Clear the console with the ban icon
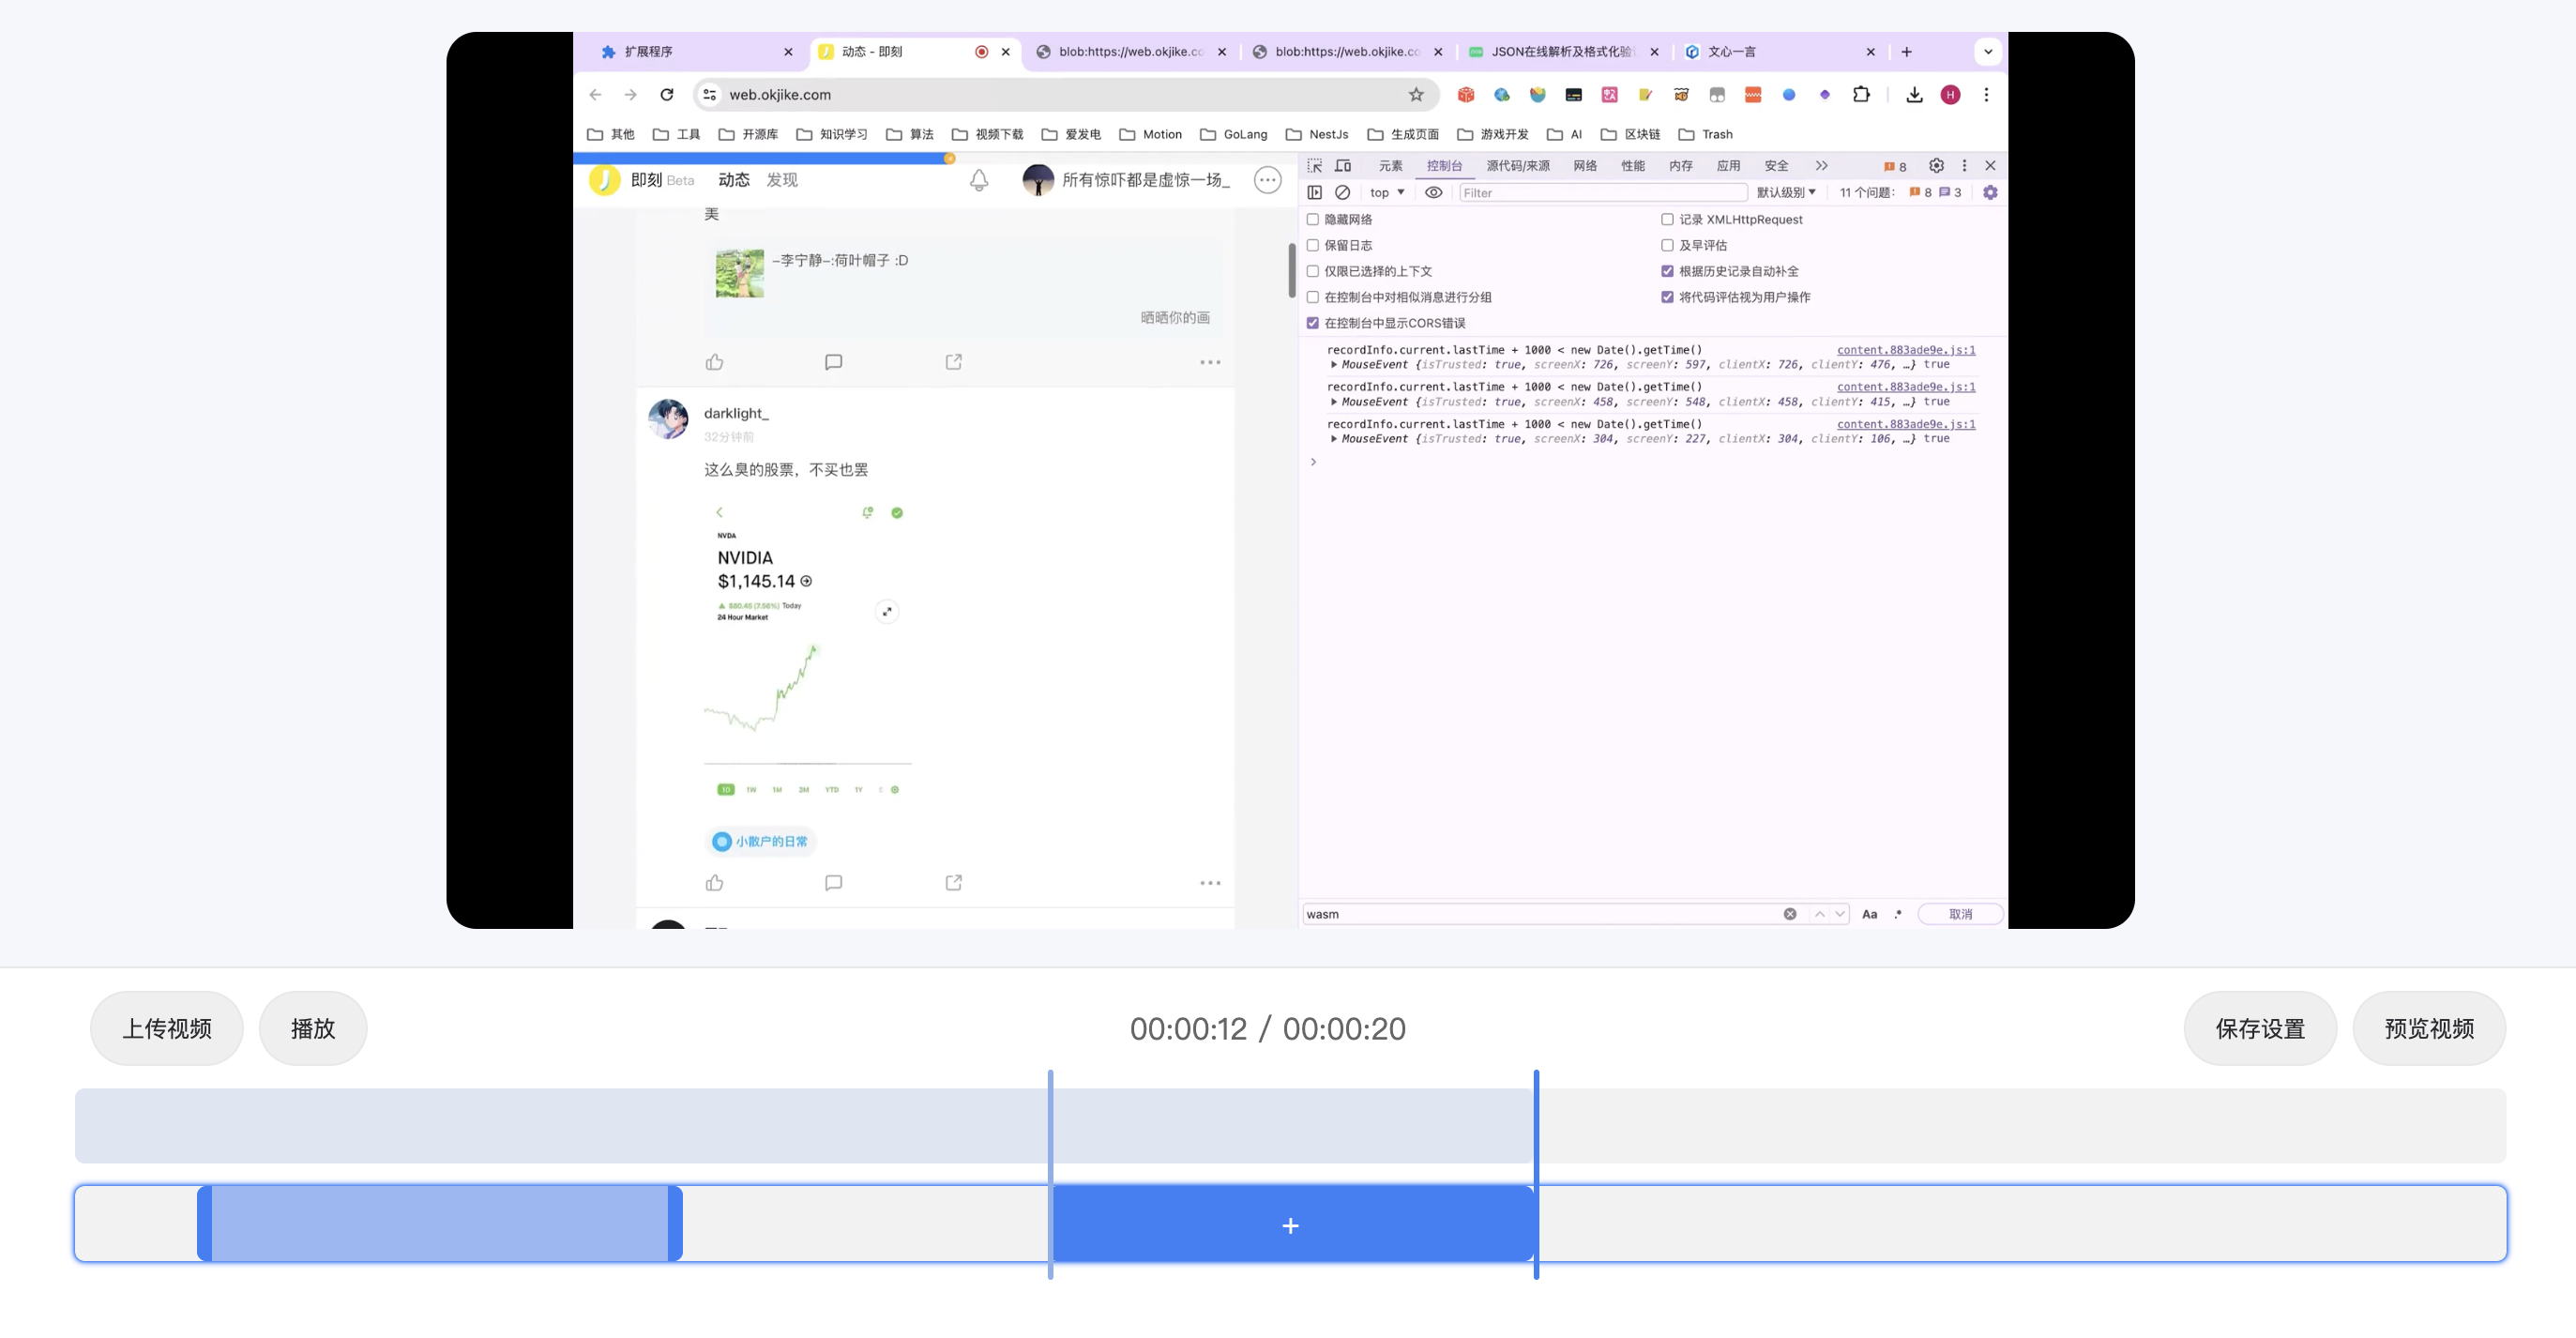The width and height of the screenshot is (2576, 1338). tap(1343, 192)
